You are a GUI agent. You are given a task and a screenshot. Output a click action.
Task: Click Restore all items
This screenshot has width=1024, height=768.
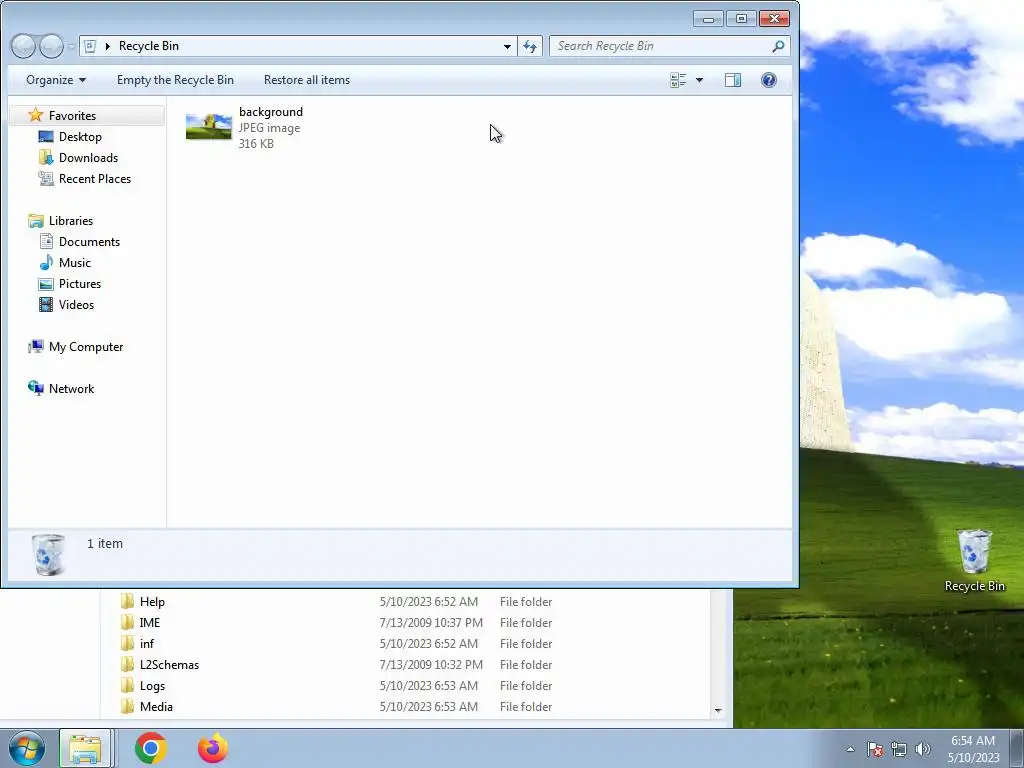click(x=306, y=80)
